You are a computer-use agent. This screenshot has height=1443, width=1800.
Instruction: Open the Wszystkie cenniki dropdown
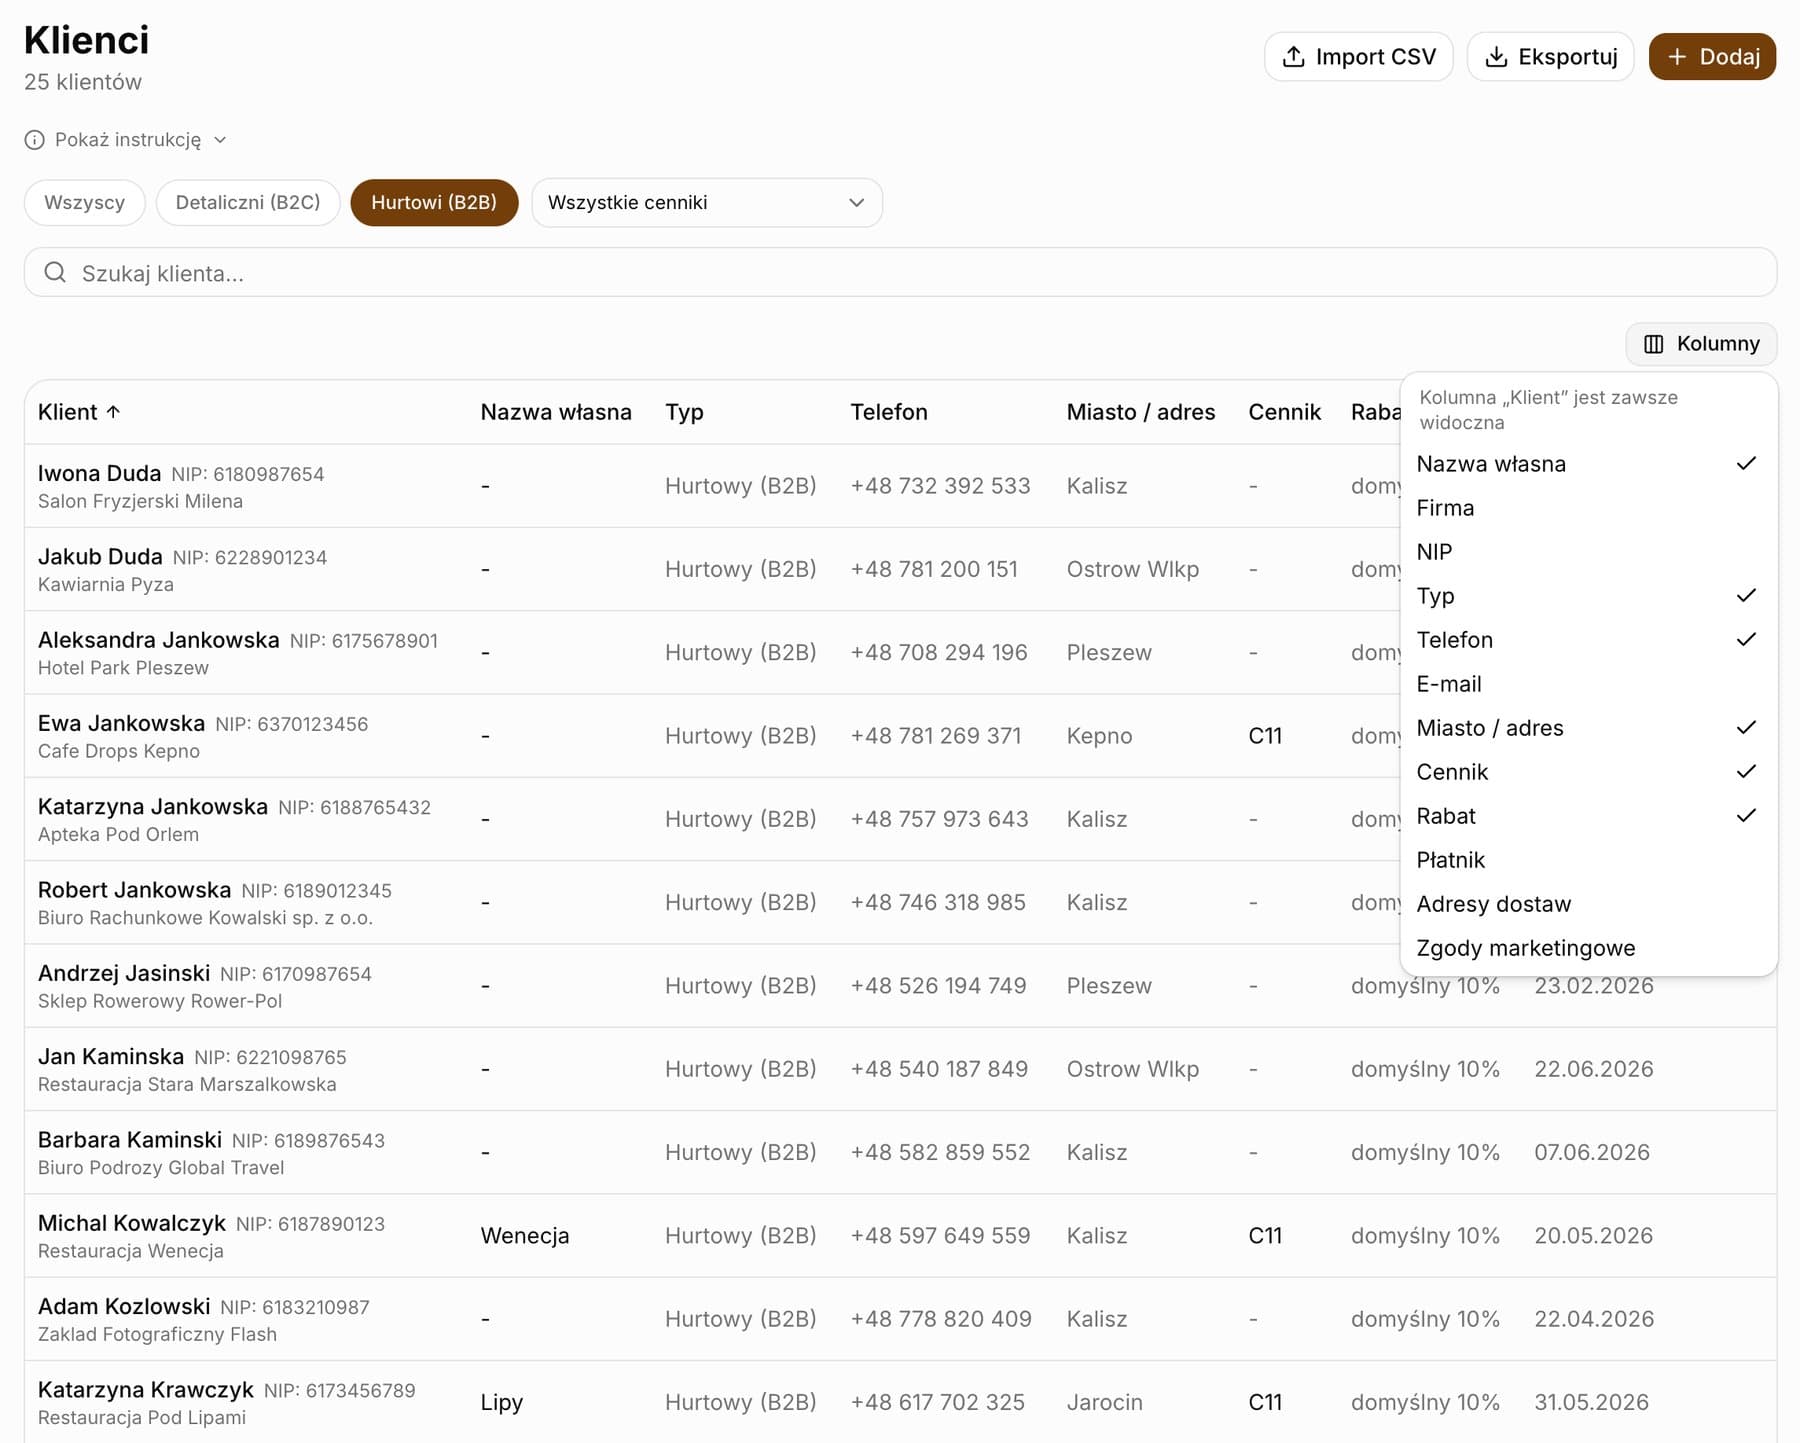707,203
